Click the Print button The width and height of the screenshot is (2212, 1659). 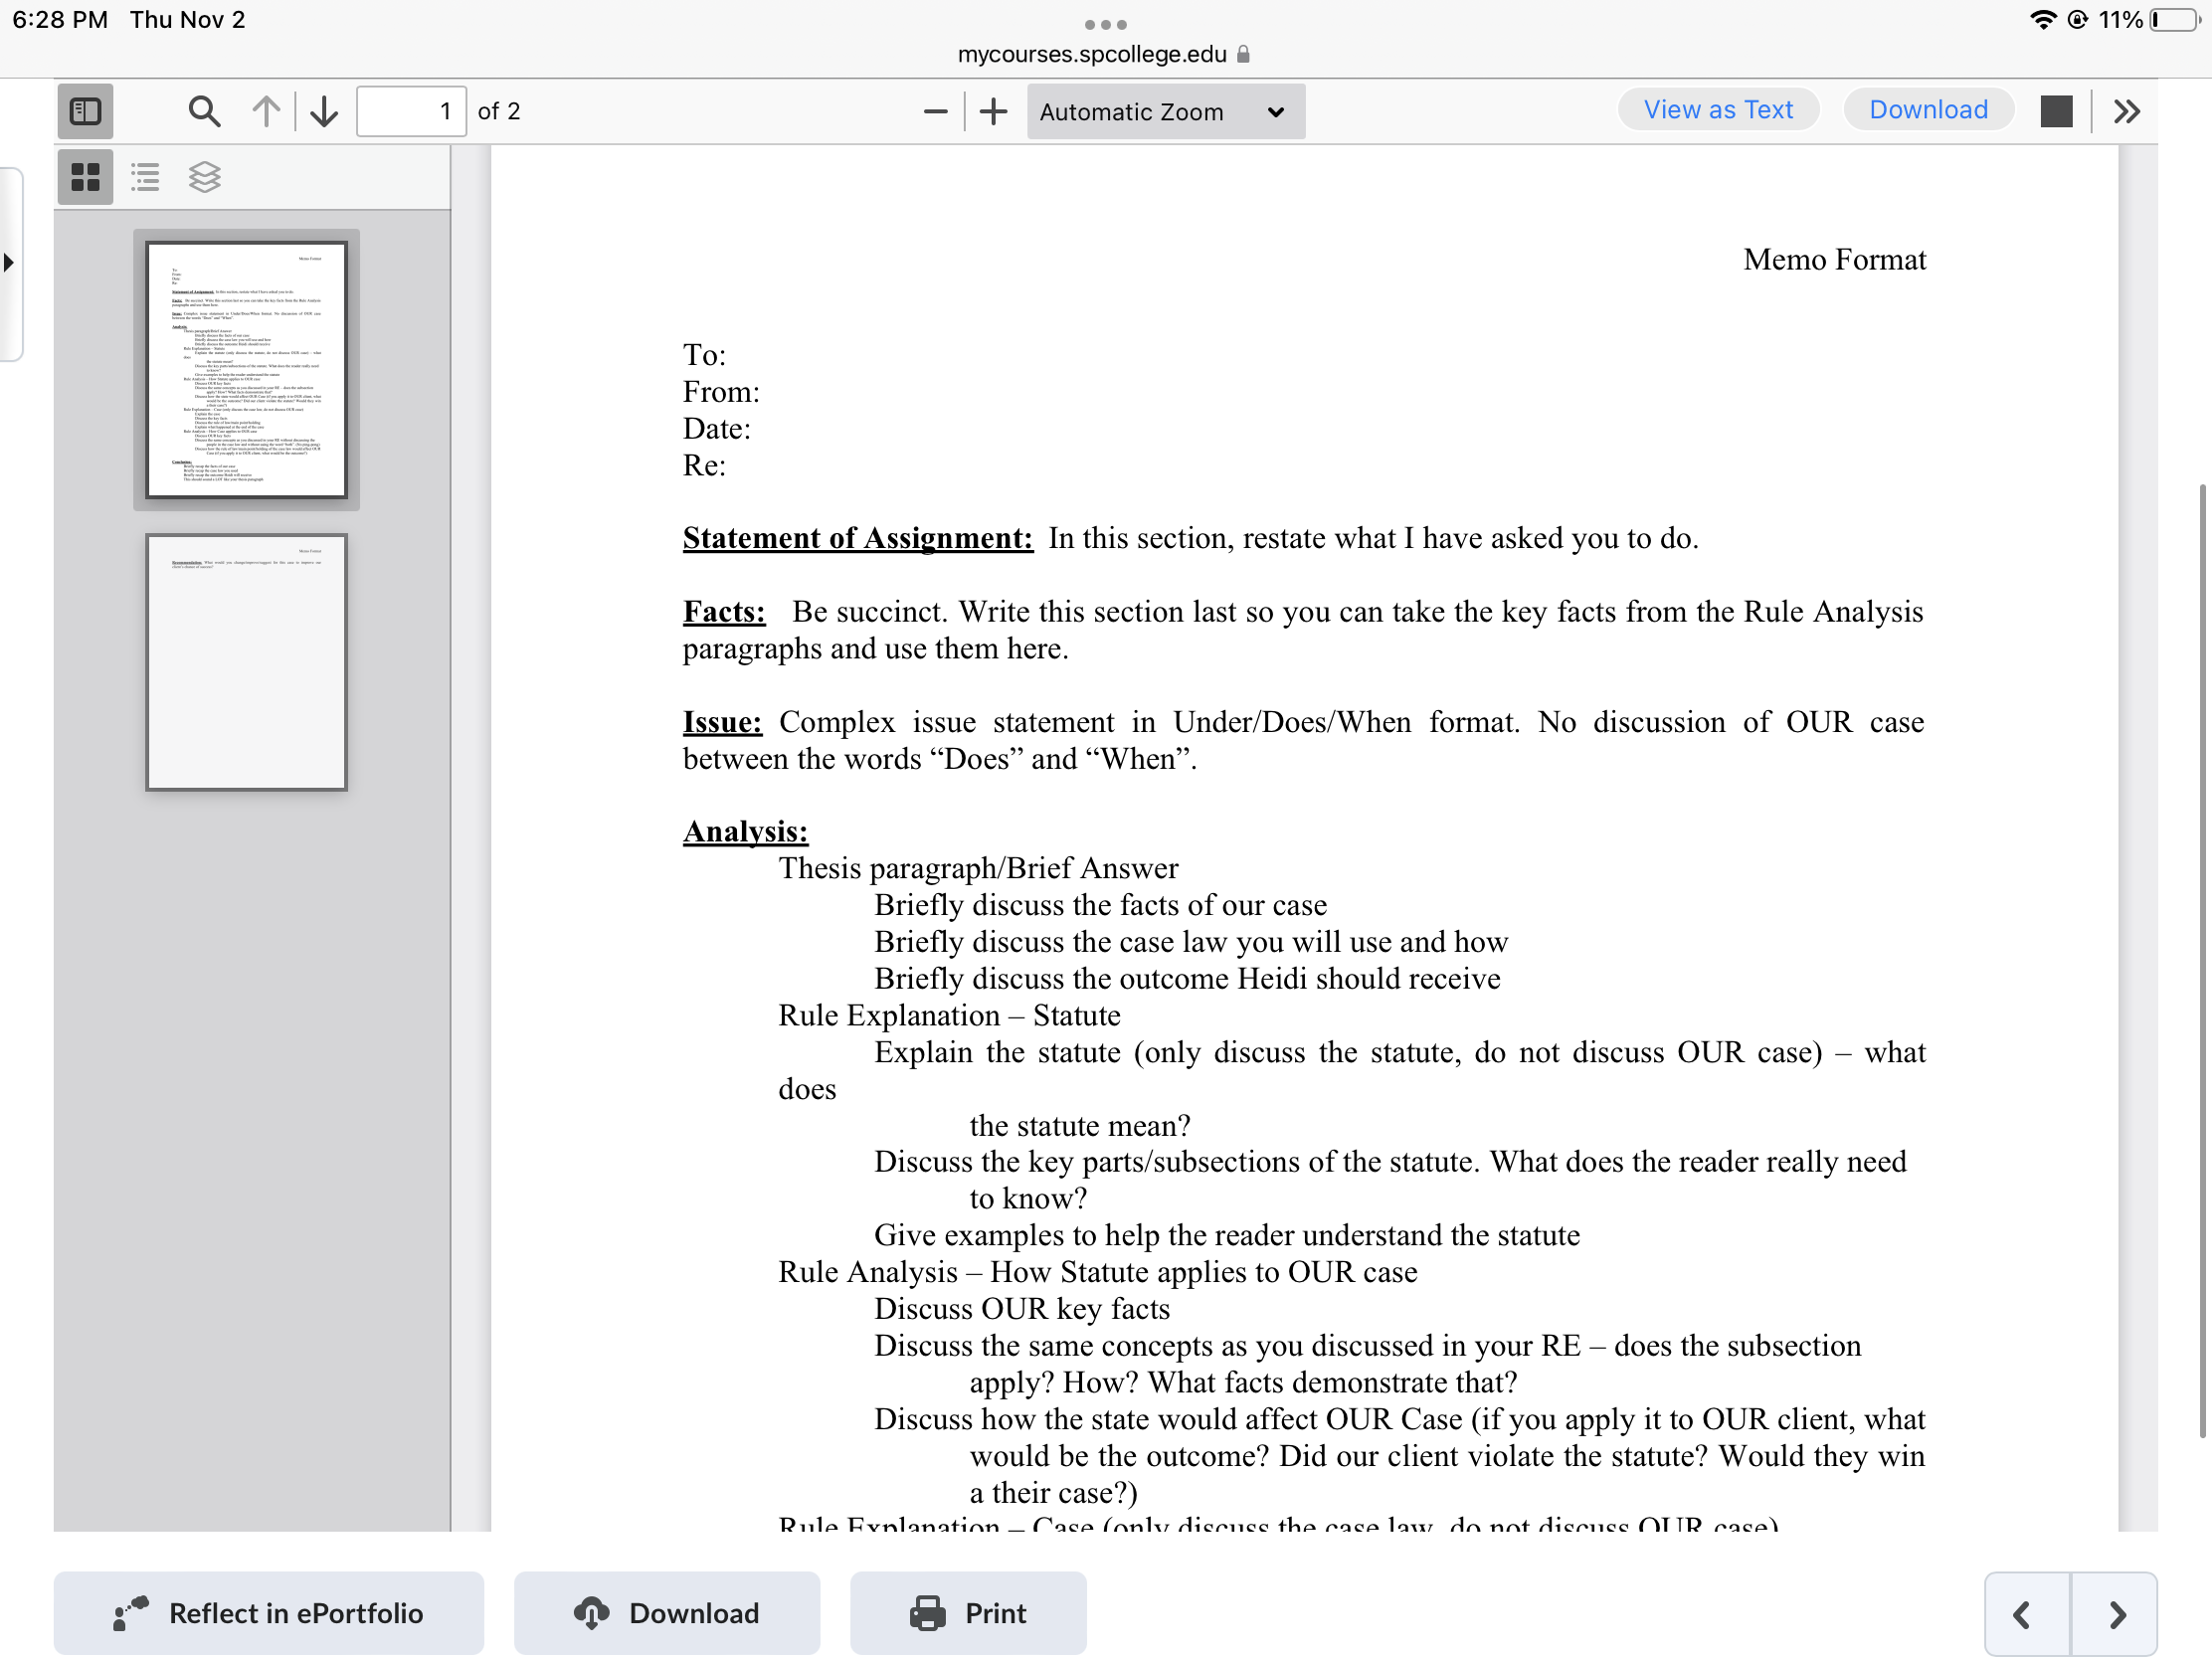coord(967,1612)
